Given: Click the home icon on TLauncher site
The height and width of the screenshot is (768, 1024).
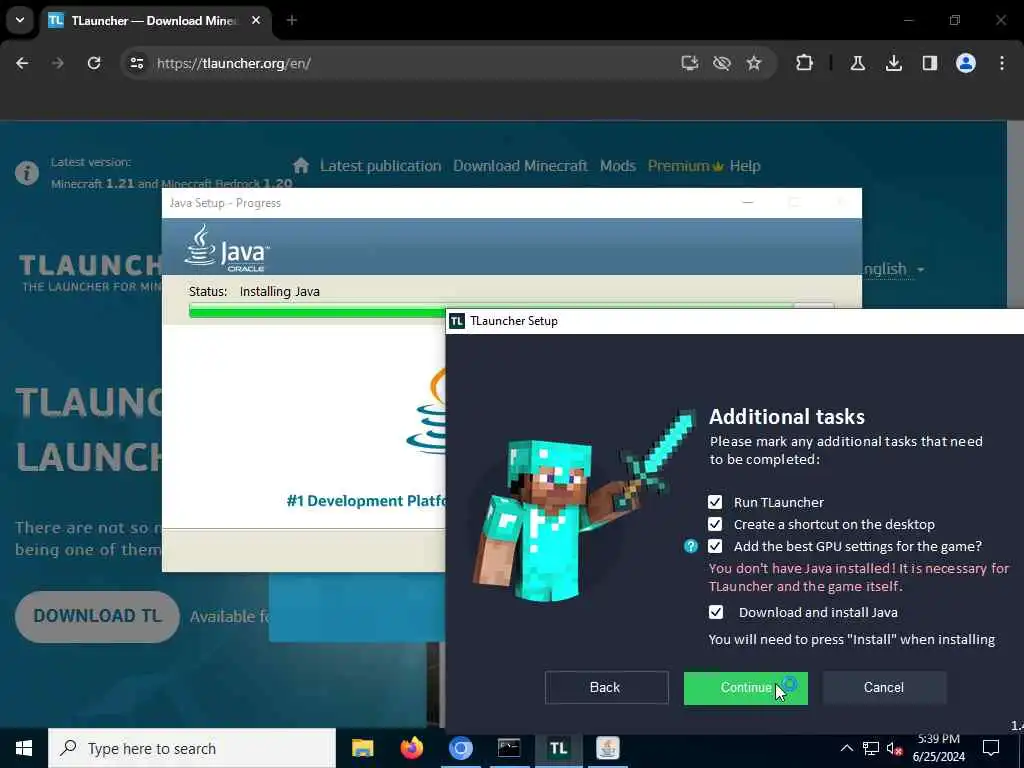Looking at the screenshot, I should click(x=300, y=166).
